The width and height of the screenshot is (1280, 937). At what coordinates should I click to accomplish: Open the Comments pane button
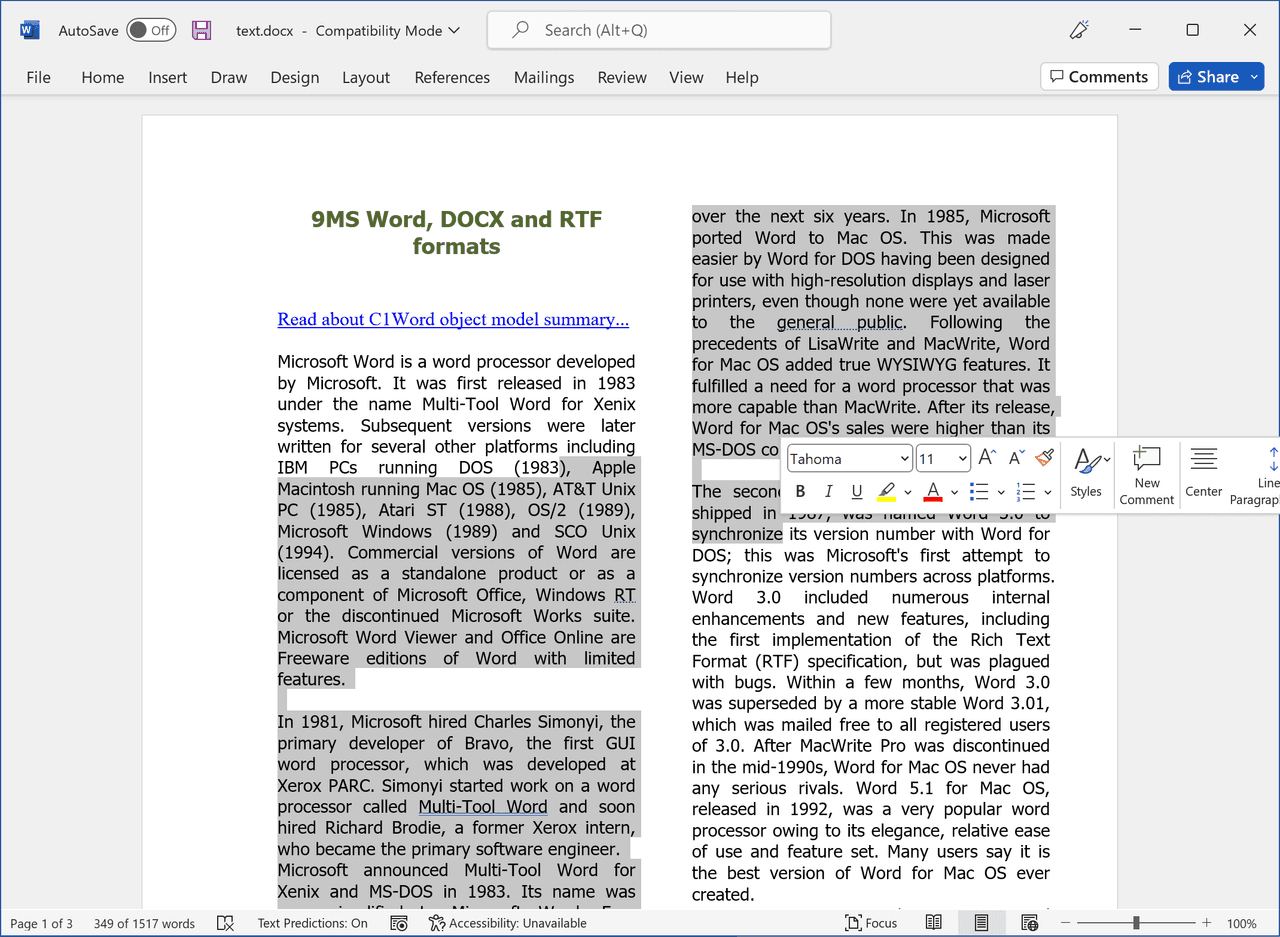(x=1099, y=77)
